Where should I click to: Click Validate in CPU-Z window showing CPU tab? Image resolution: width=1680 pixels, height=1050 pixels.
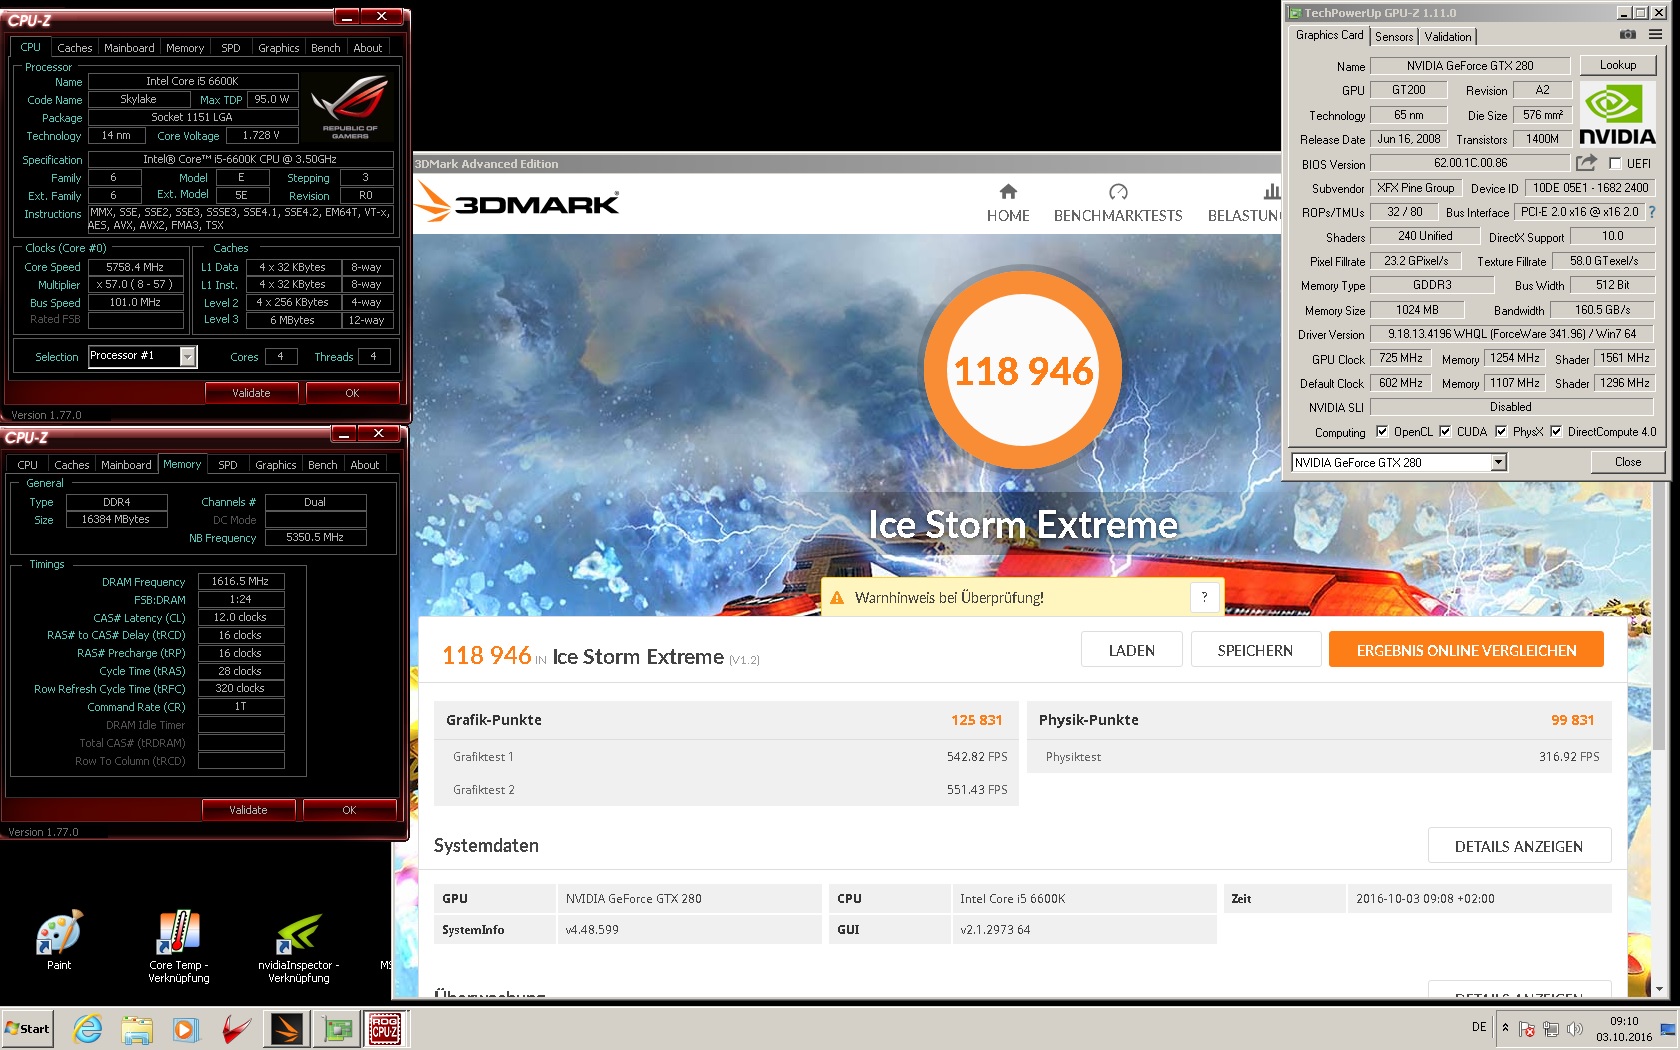click(x=251, y=393)
